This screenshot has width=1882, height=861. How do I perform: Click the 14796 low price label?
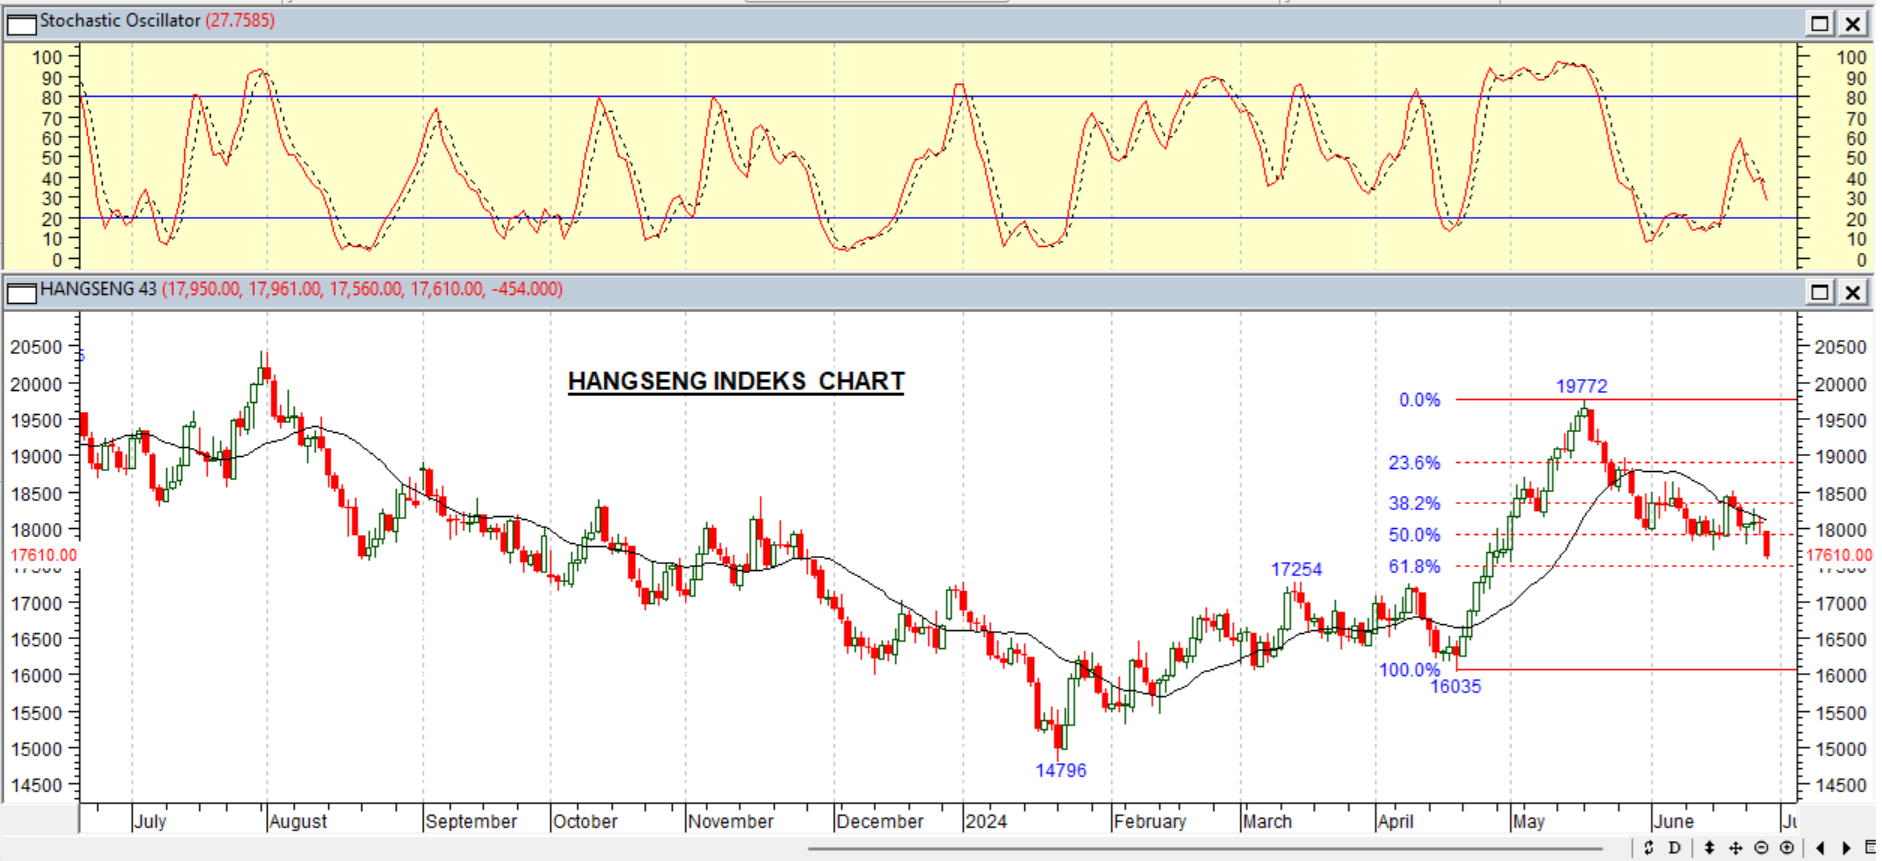[1060, 771]
